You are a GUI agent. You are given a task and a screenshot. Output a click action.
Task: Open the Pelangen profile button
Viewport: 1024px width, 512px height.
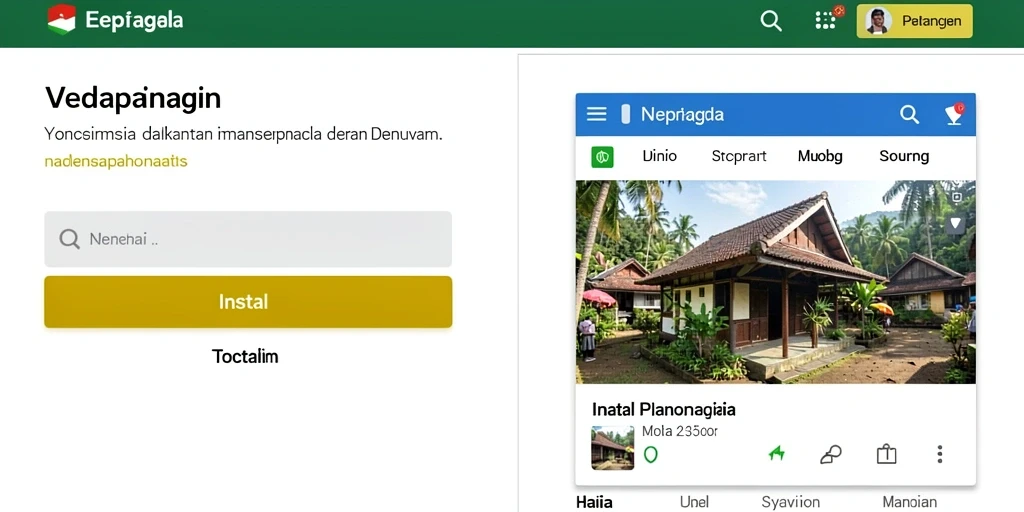tap(914, 21)
